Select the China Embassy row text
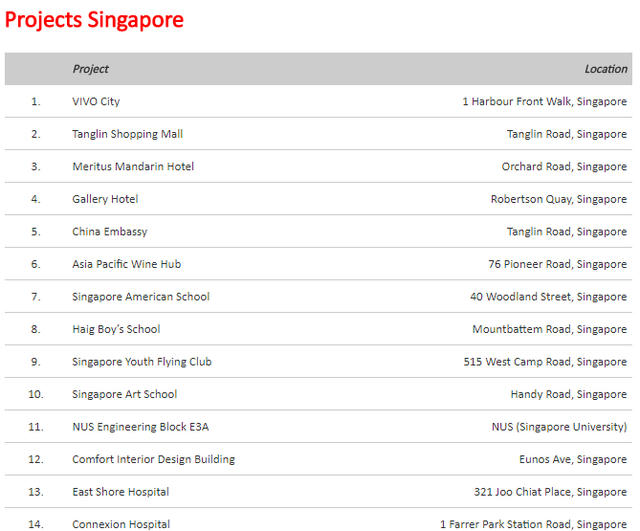 pyautogui.click(x=109, y=232)
